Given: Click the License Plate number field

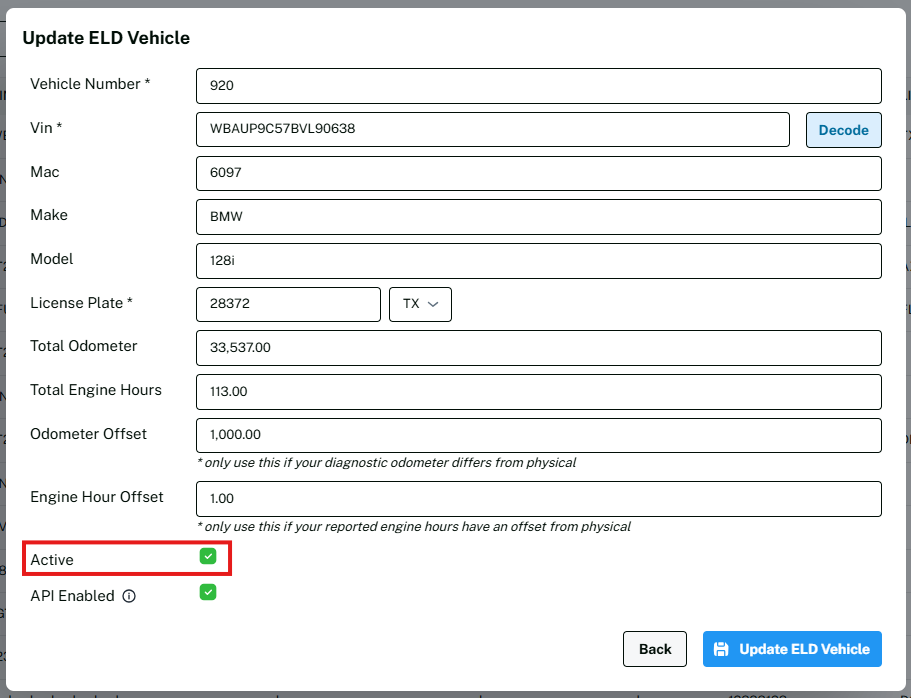Looking at the screenshot, I should click(288, 305).
